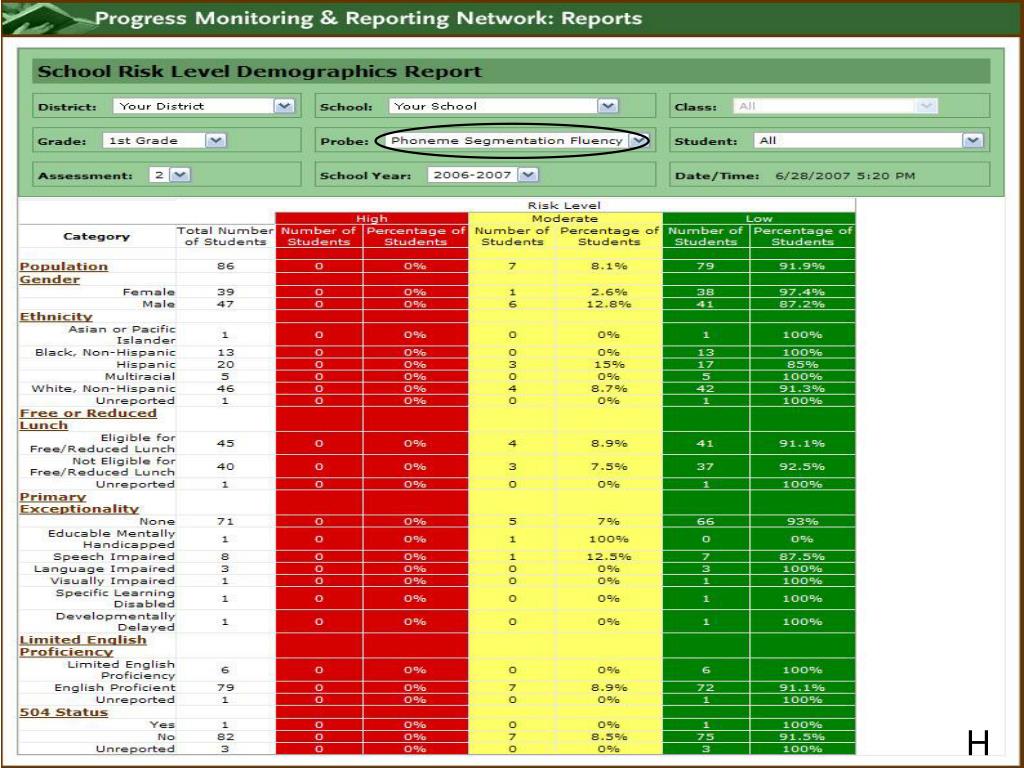Click the Hispanic low percentage 85%
The width and height of the screenshot is (1024, 768).
(x=802, y=364)
